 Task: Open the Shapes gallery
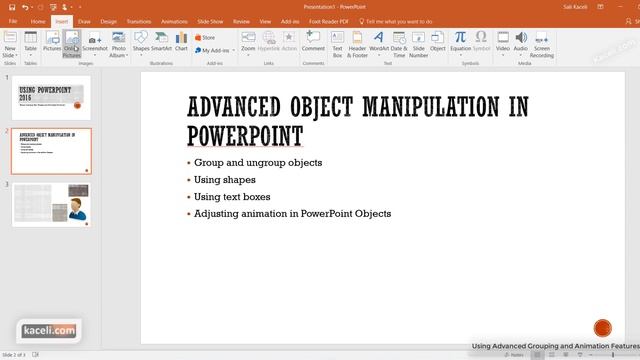click(x=141, y=43)
